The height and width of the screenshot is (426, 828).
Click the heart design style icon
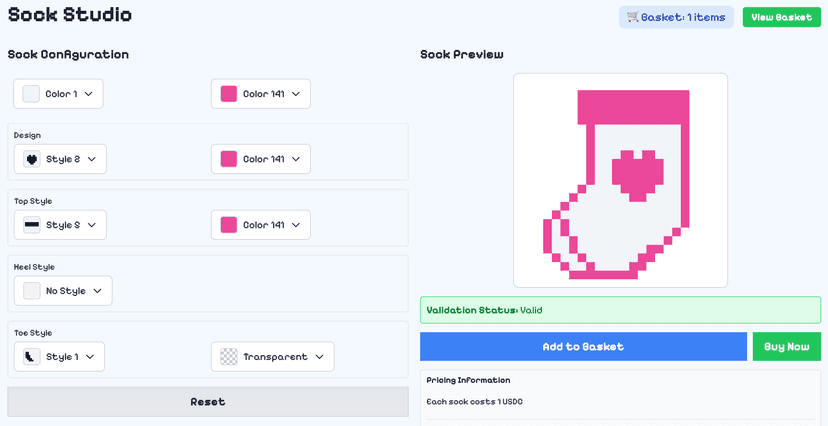coord(32,159)
